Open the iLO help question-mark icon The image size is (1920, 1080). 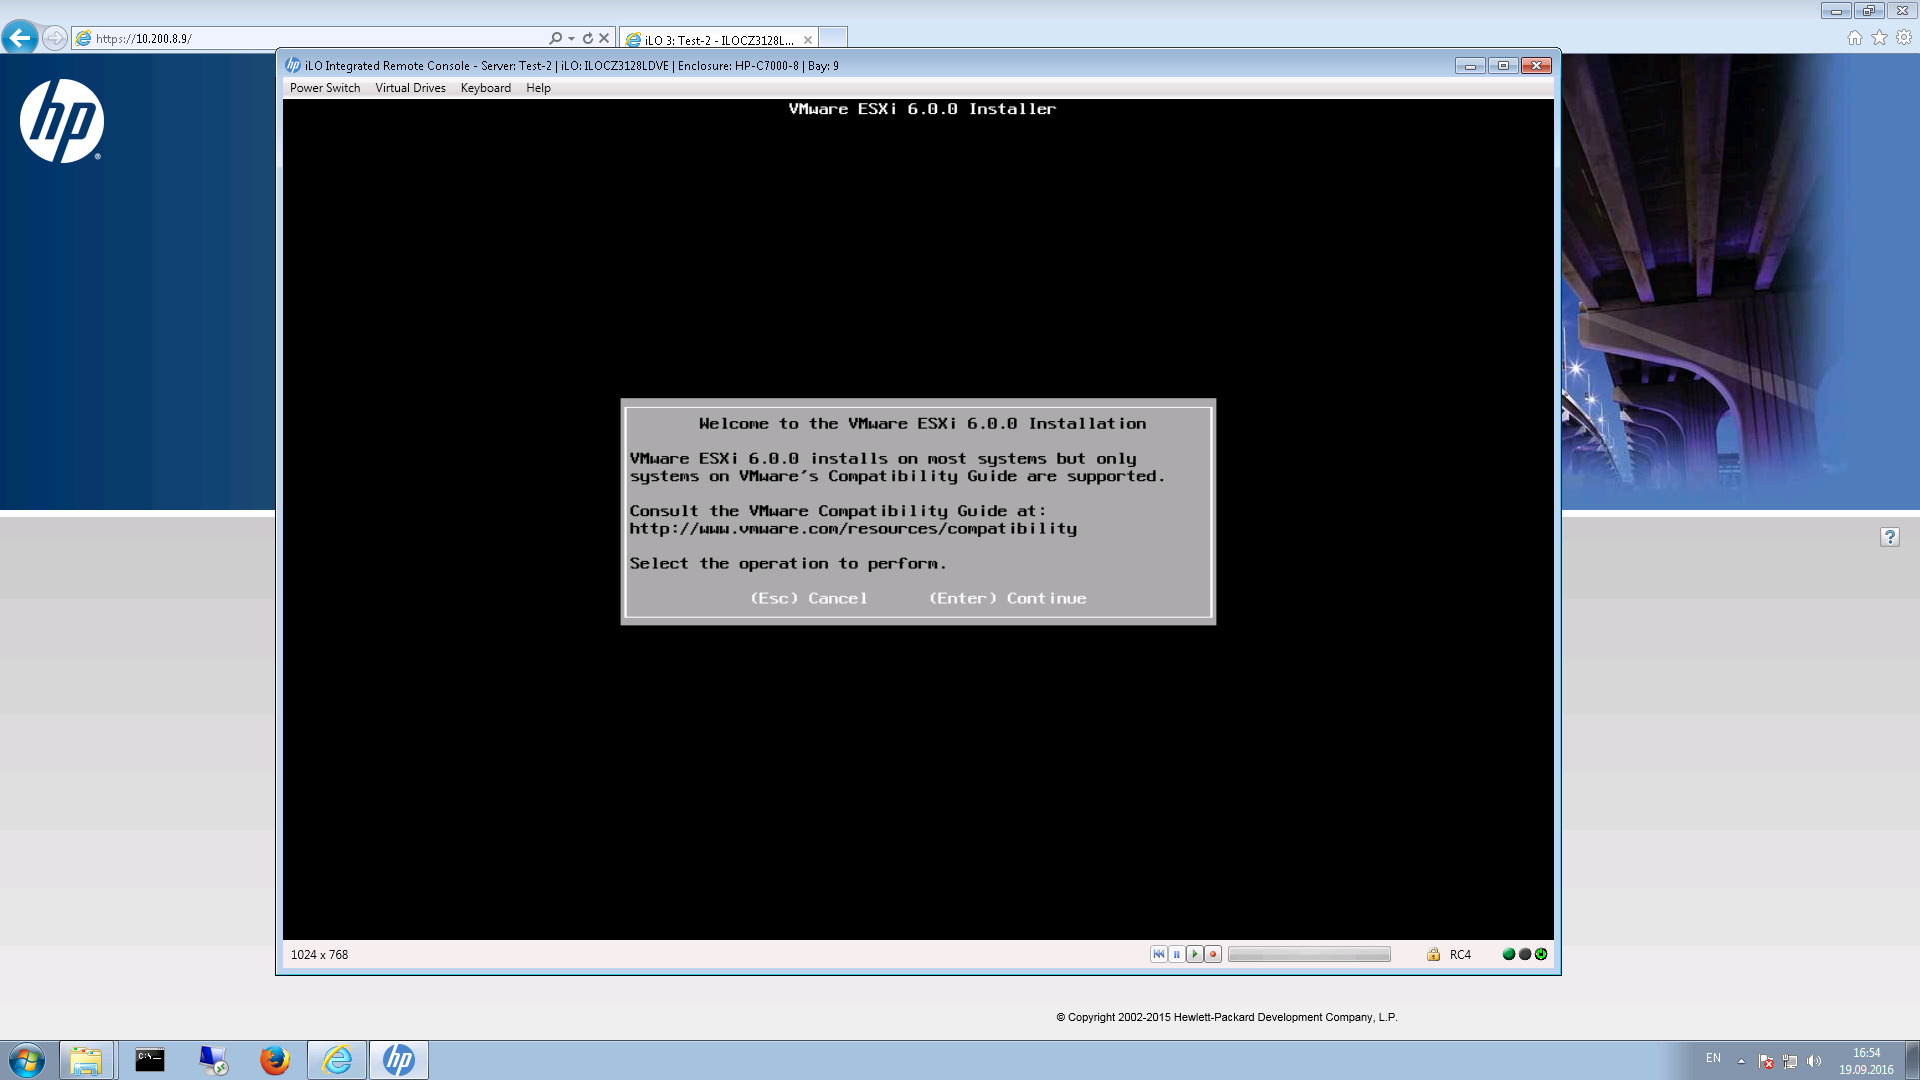1889,537
